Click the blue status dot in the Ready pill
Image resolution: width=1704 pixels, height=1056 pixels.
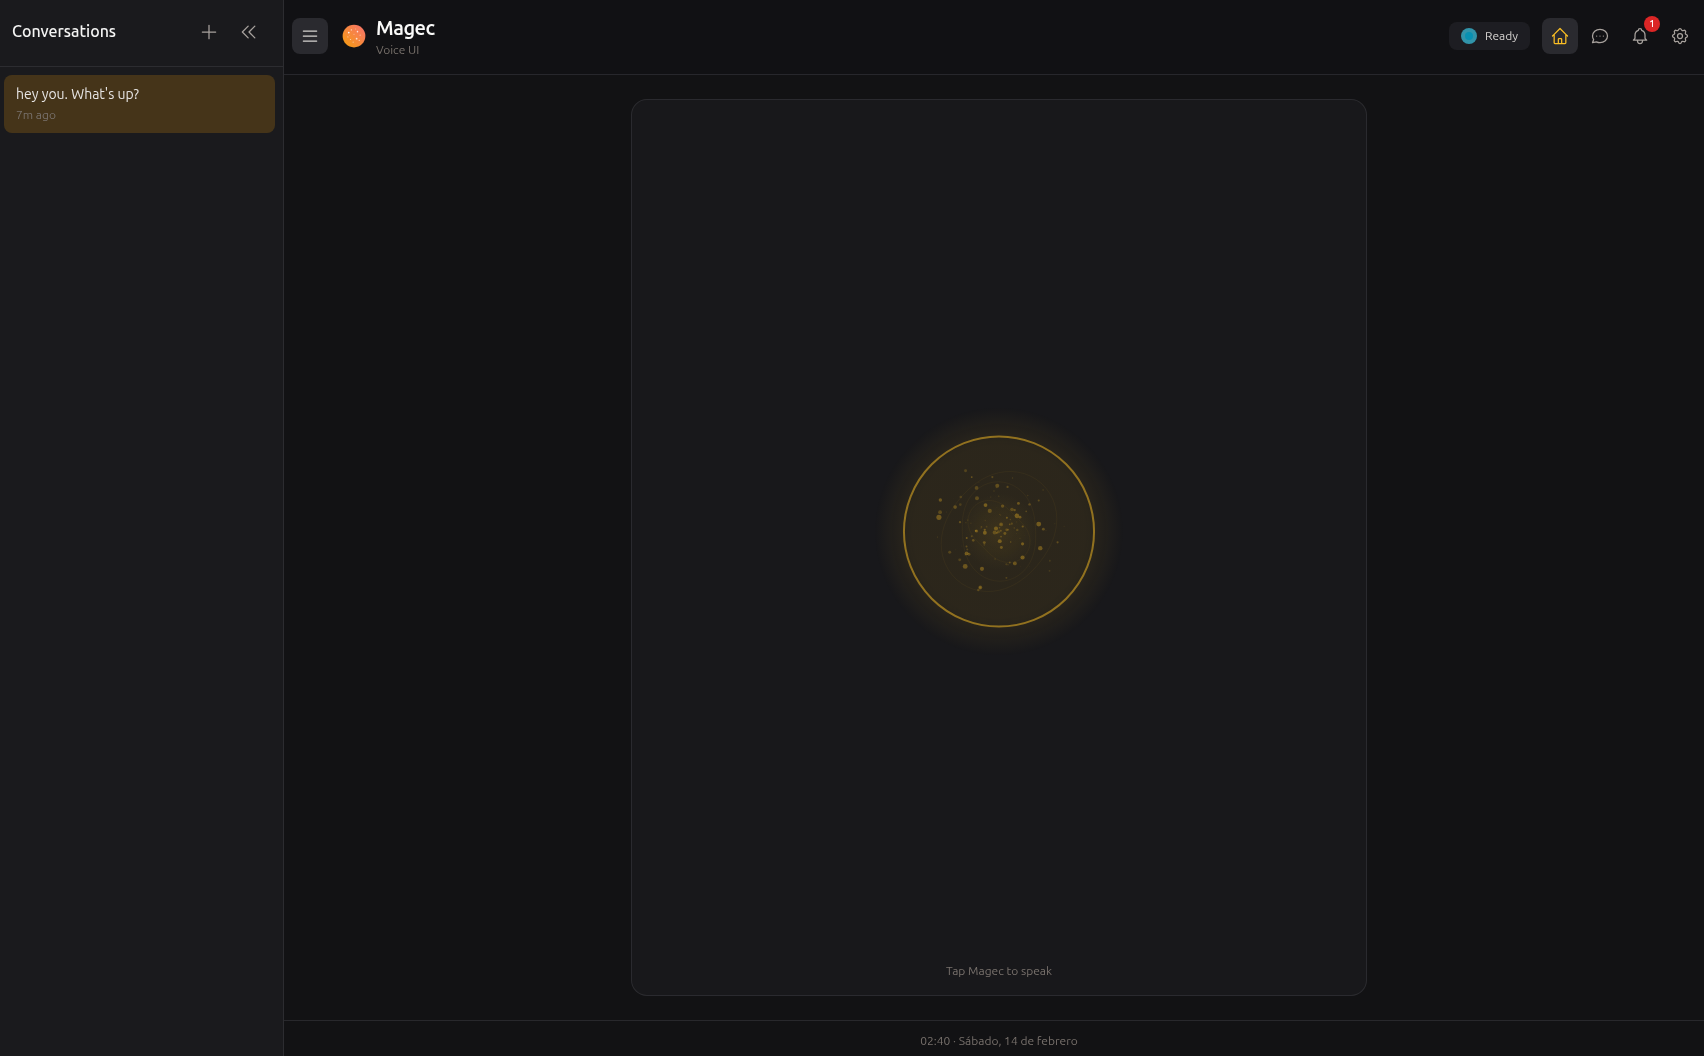[x=1468, y=35]
